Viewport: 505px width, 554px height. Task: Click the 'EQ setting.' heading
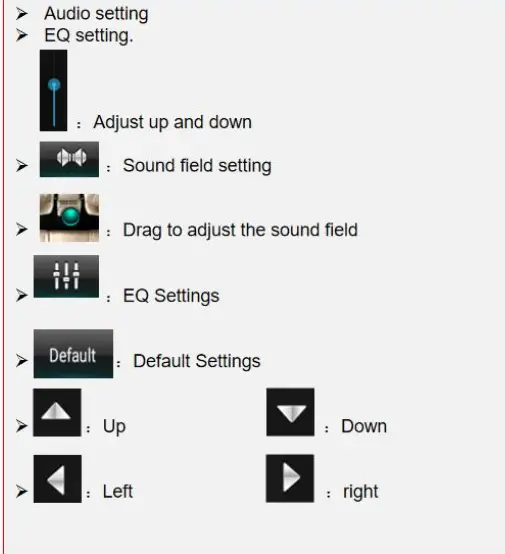point(89,36)
